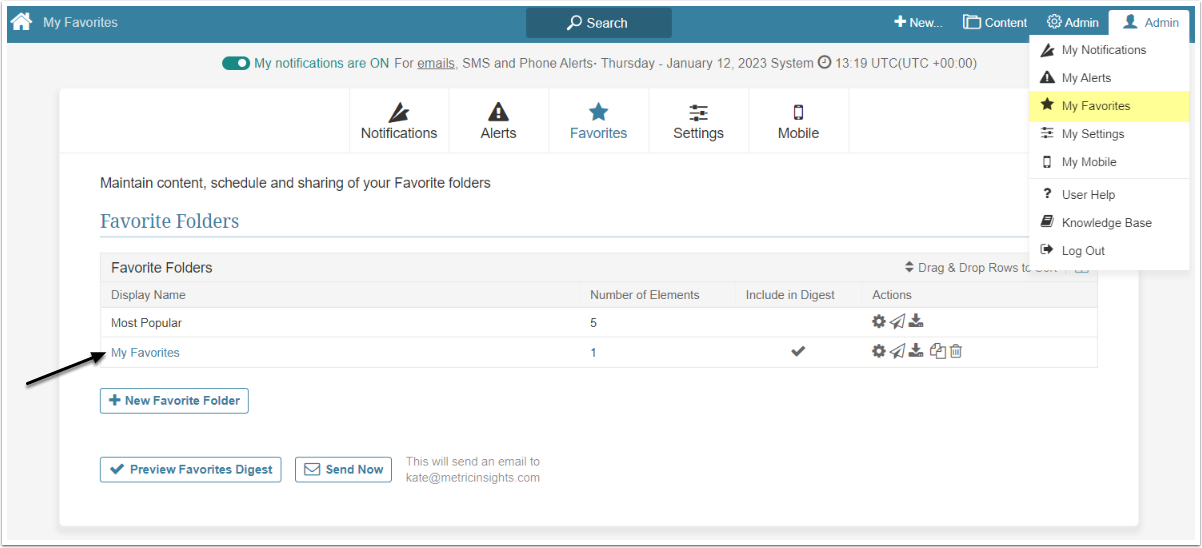Collapse the Admin user dropdown
Screen dimensions: 1202x548
[x=1149, y=22]
